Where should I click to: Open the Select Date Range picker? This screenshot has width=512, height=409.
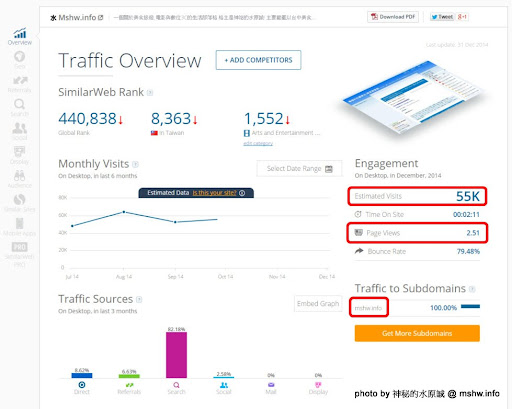coord(299,169)
